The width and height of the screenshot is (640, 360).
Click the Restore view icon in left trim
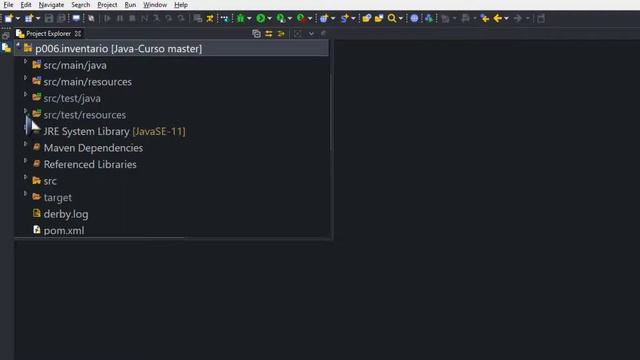5,36
